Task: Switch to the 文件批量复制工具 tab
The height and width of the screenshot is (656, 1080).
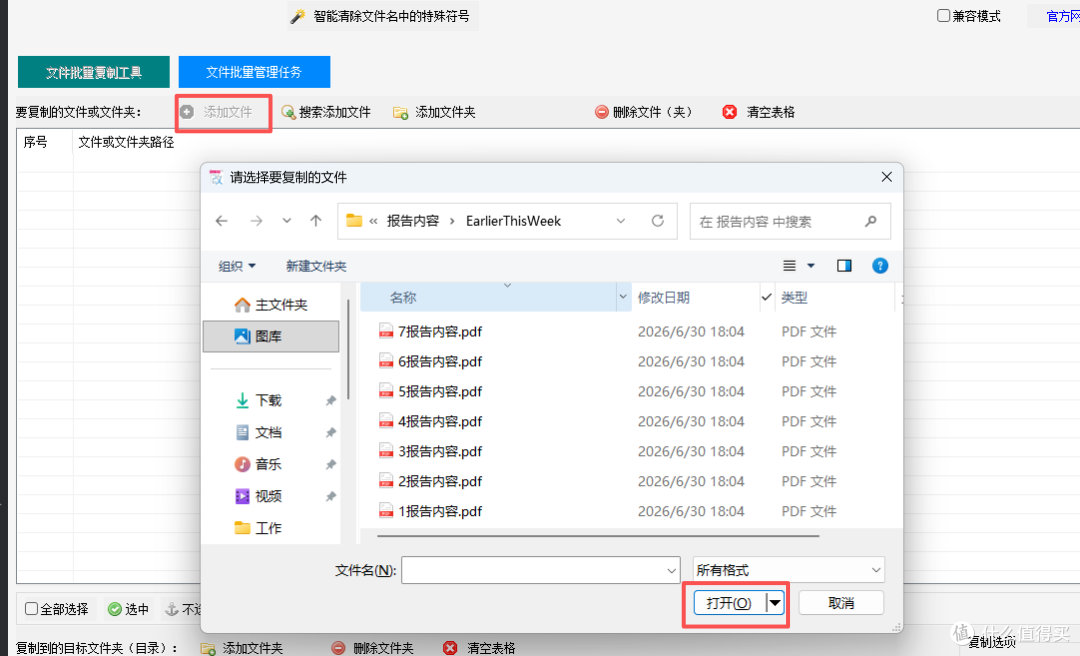Action: point(94,72)
